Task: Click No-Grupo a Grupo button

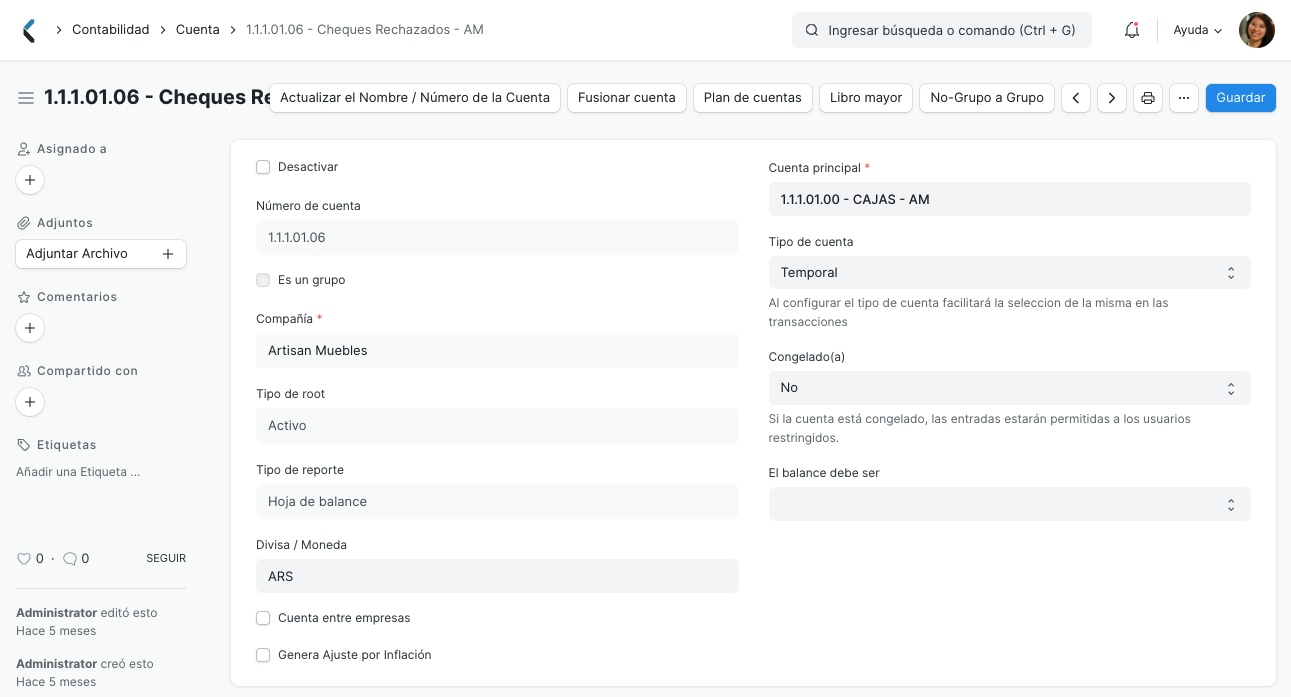Action: coord(987,98)
